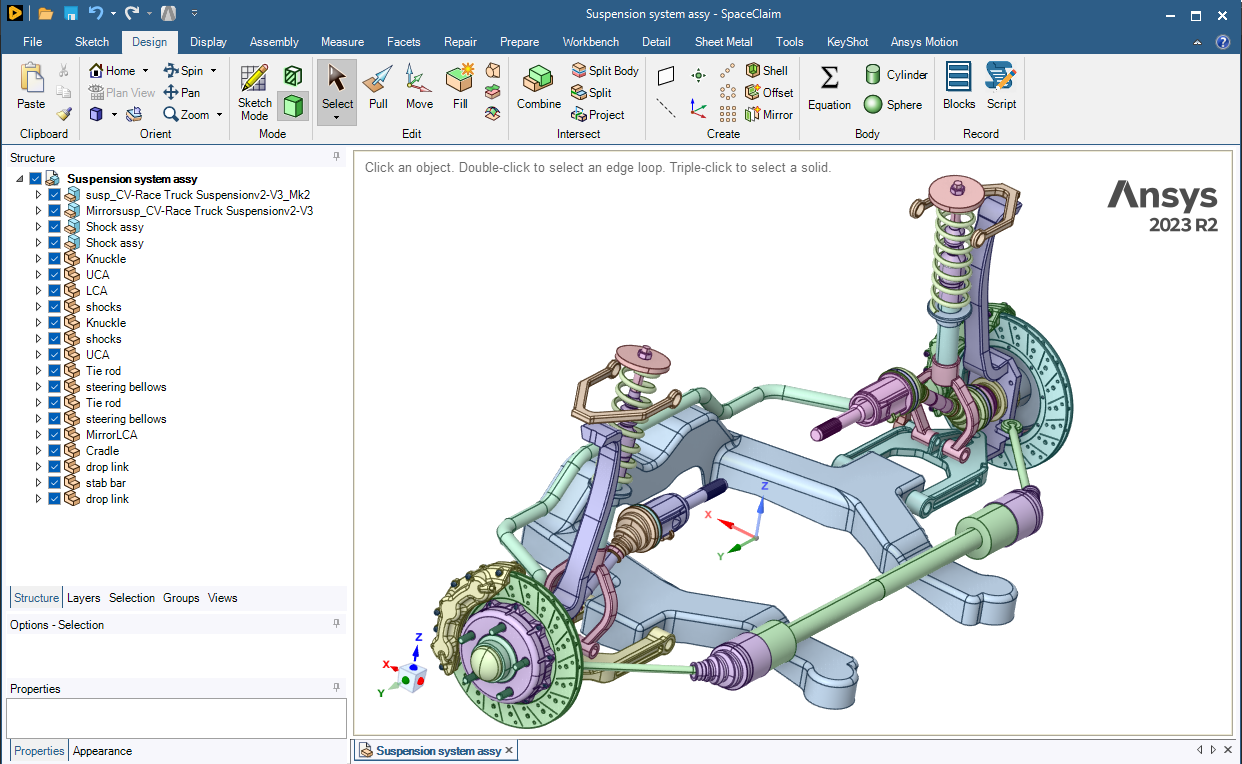Image resolution: width=1242 pixels, height=764 pixels.
Task: Uncheck the Cradle component checkbox
Action: point(55,451)
